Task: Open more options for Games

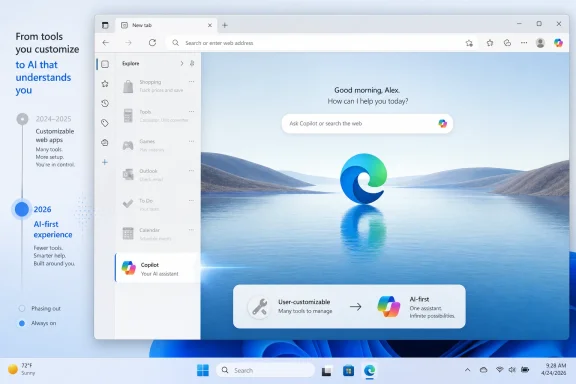Action: 191,141
